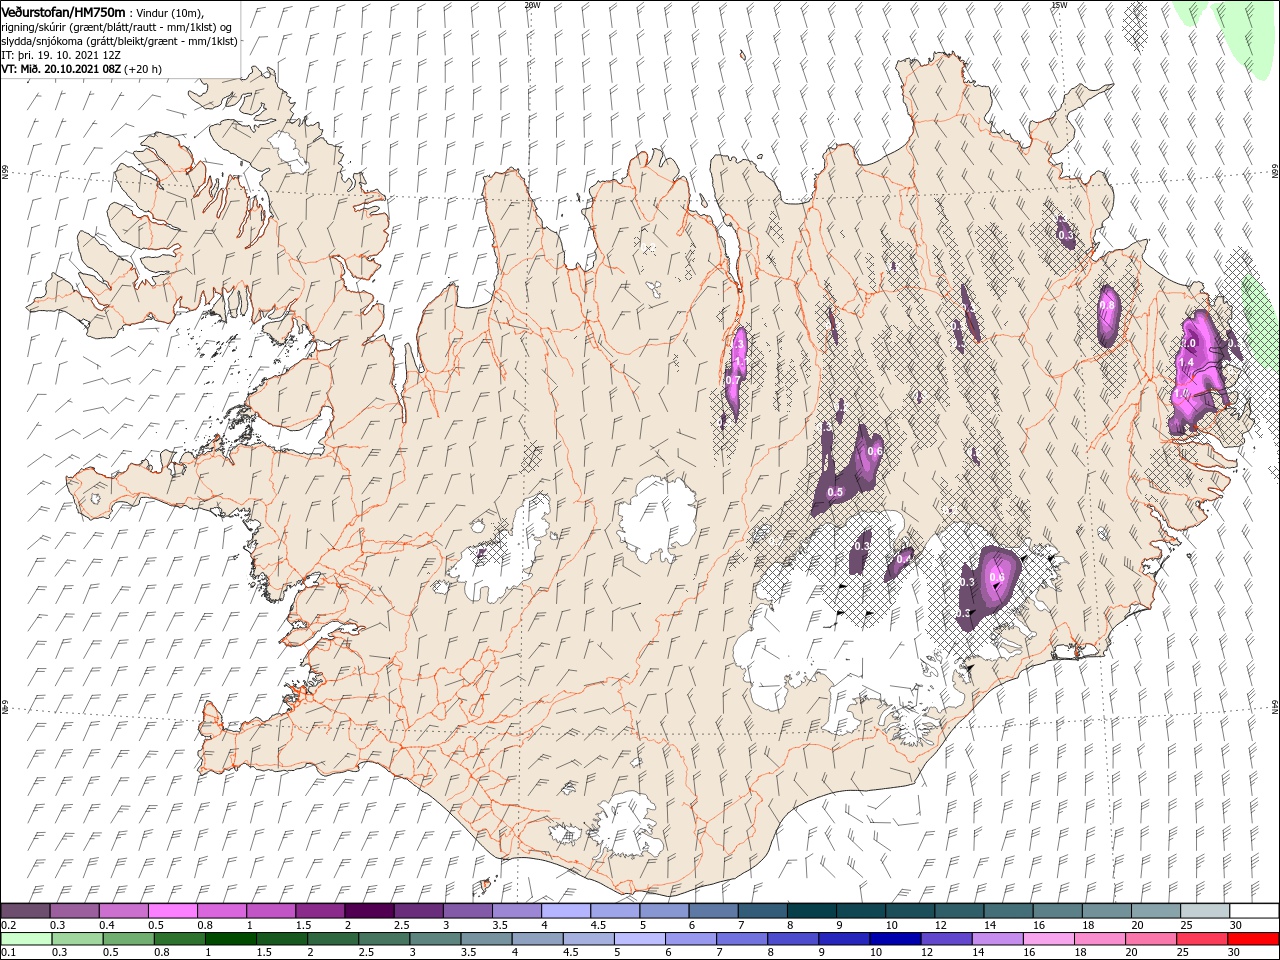Click the 20W longitude label at top
The image size is (1280, 960).
[x=532, y=5]
